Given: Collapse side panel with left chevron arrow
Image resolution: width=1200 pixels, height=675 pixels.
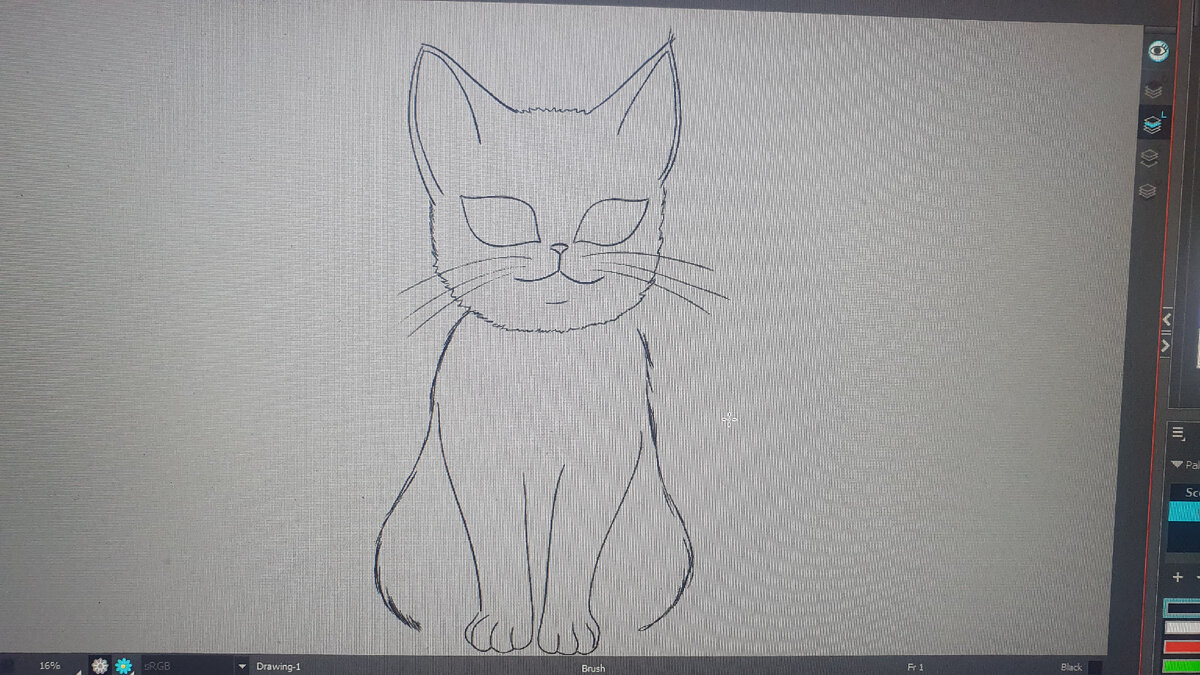Looking at the screenshot, I should click(1166, 320).
